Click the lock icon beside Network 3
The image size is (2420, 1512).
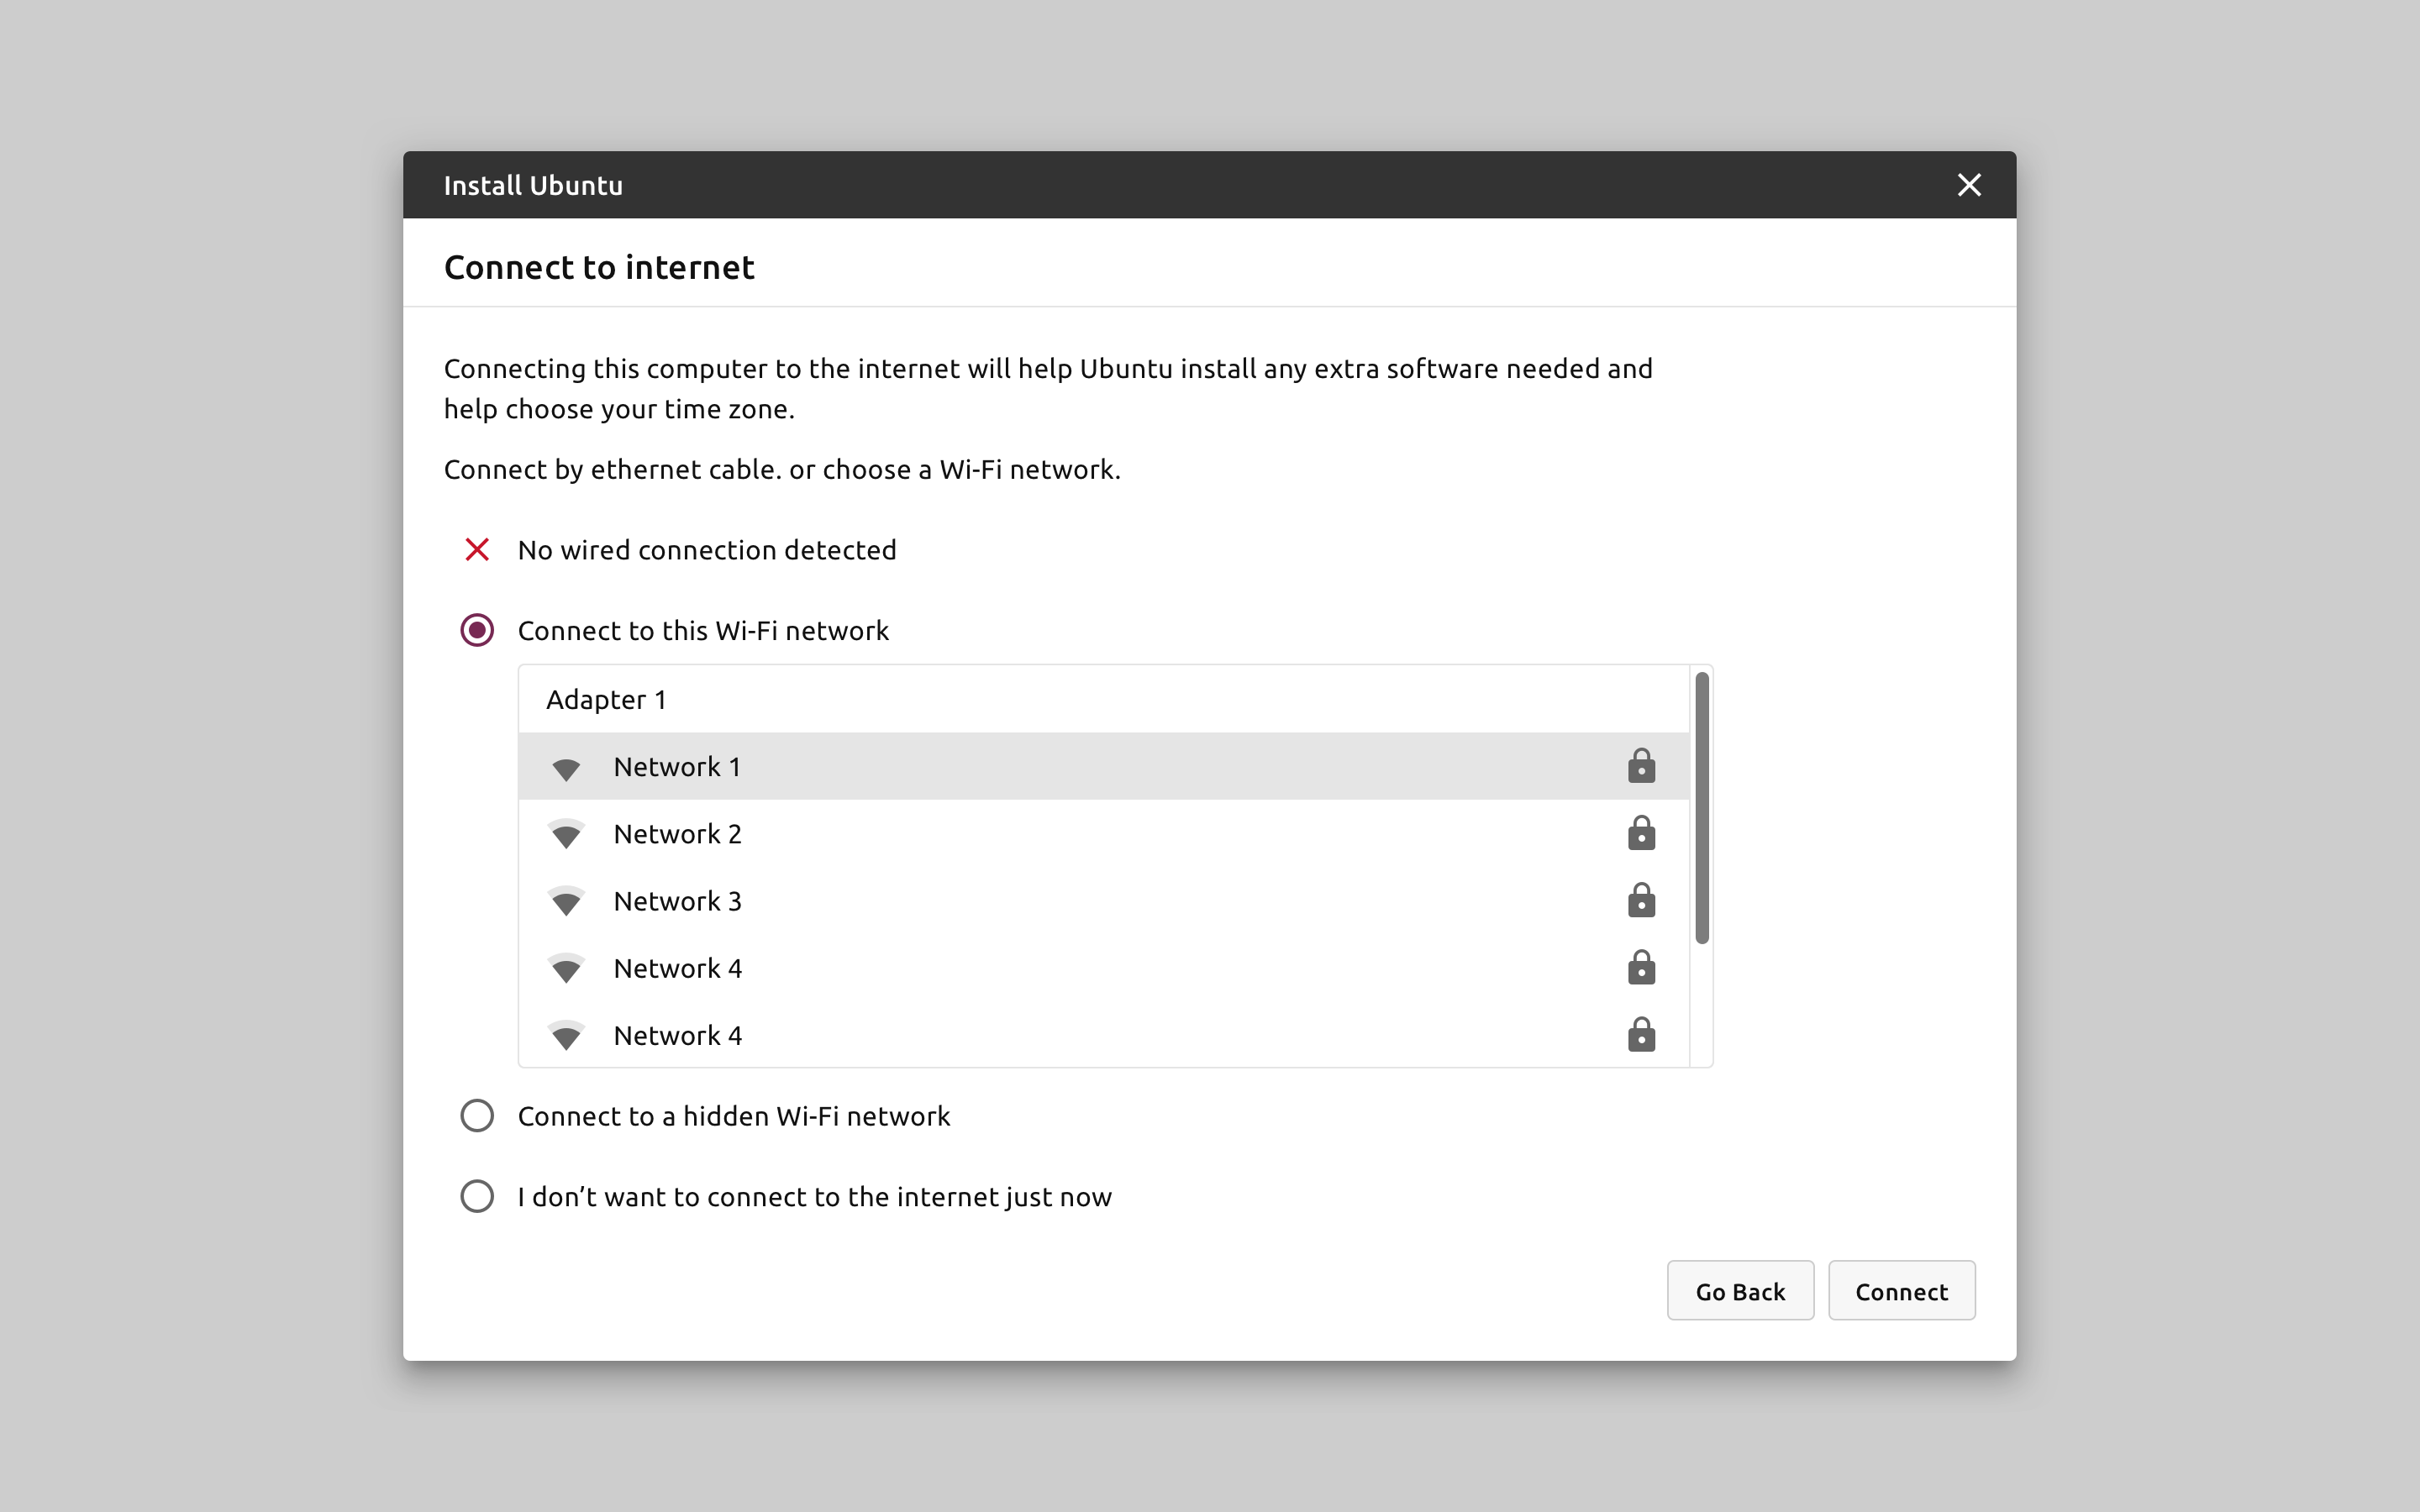pyautogui.click(x=1641, y=901)
